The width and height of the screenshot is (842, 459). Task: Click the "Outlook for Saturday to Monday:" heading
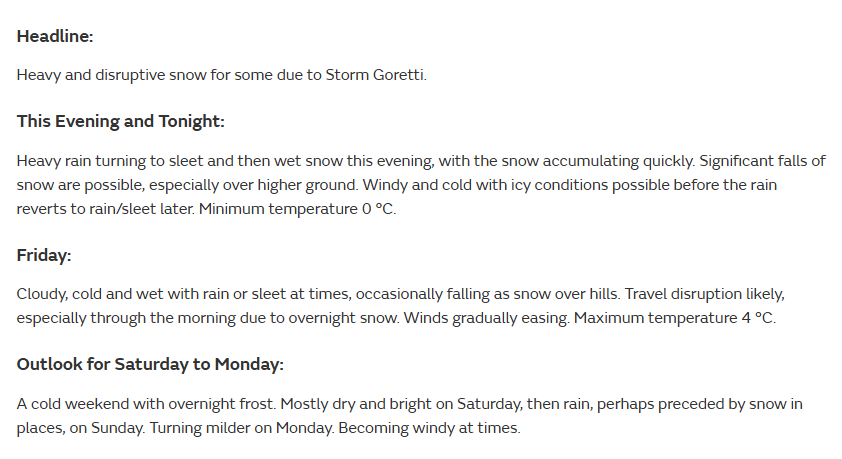point(150,364)
